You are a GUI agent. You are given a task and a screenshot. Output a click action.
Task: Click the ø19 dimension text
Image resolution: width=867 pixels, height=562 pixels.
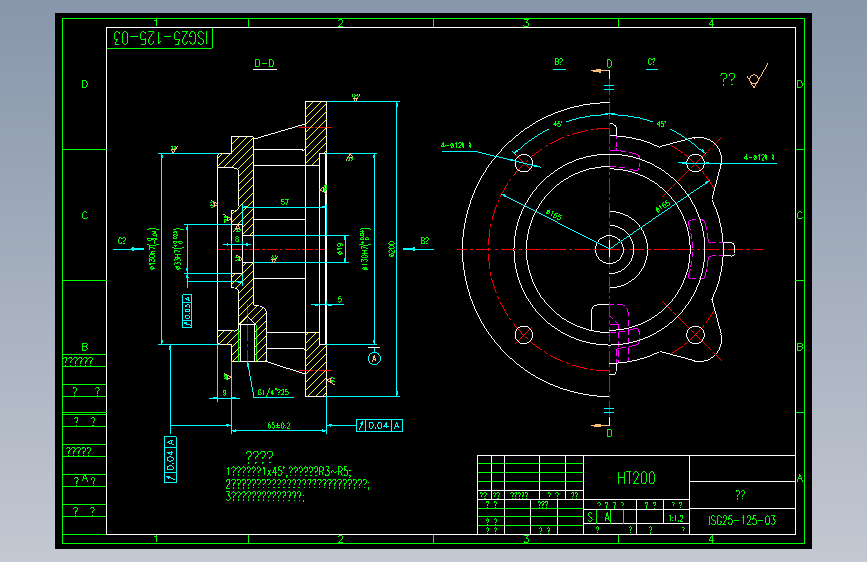tap(340, 249)
